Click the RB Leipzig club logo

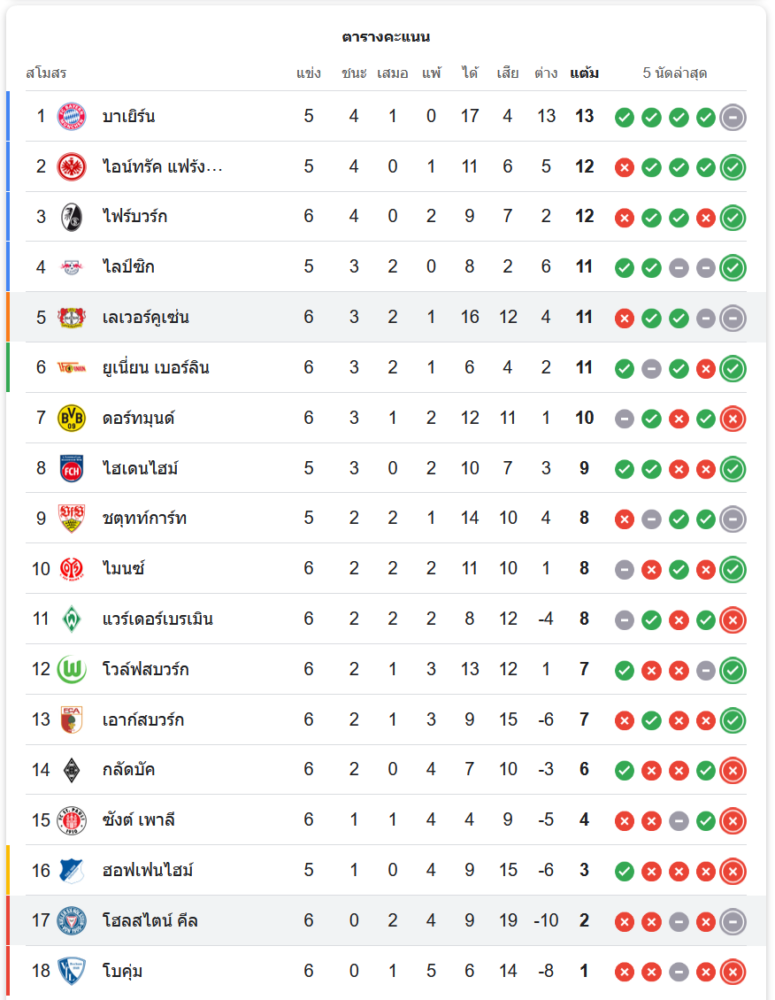[x=72, y=267]
